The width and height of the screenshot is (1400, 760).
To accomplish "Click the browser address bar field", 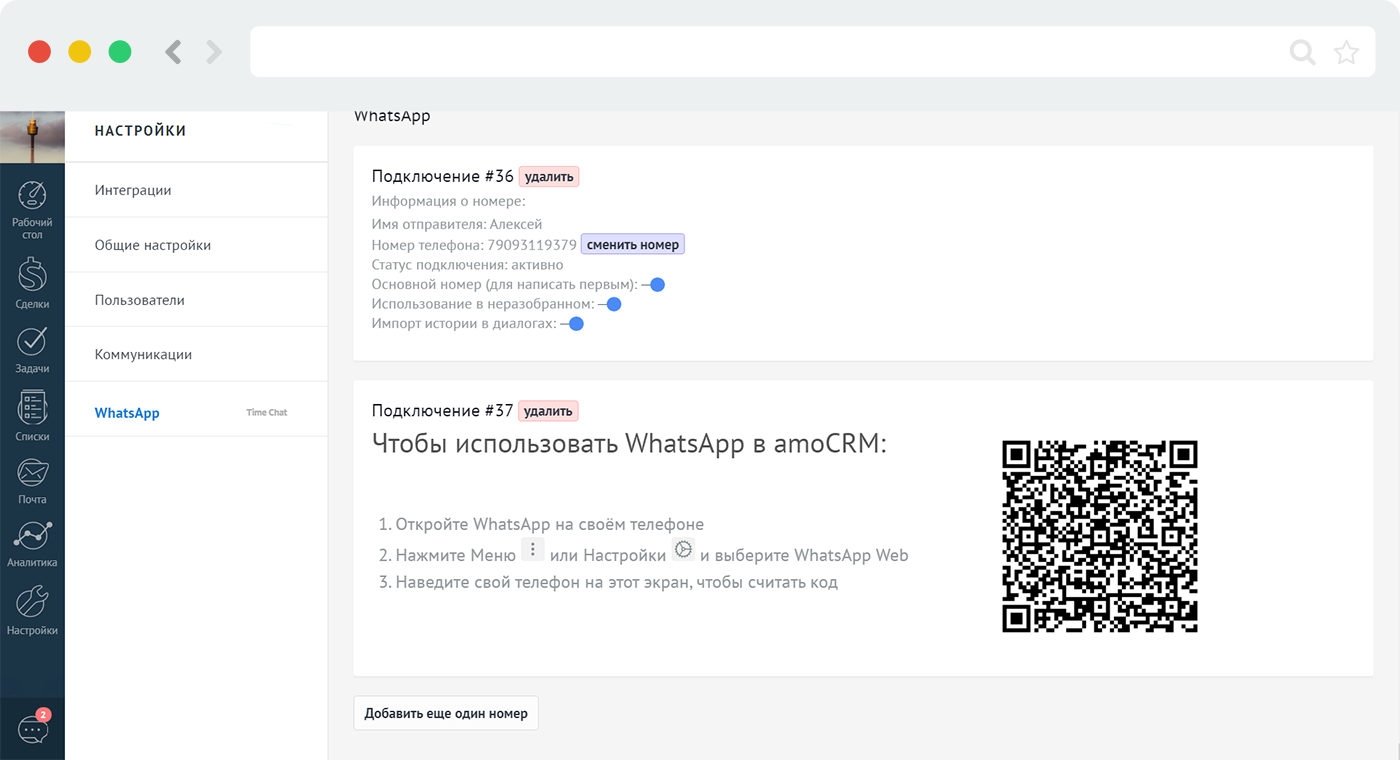I will click(x=815, y=52).
